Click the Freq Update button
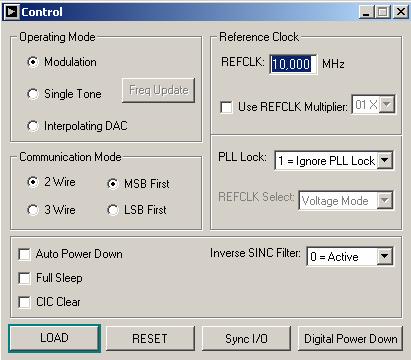This screenshot has width=411, height=360. click(x=159, y=90)
